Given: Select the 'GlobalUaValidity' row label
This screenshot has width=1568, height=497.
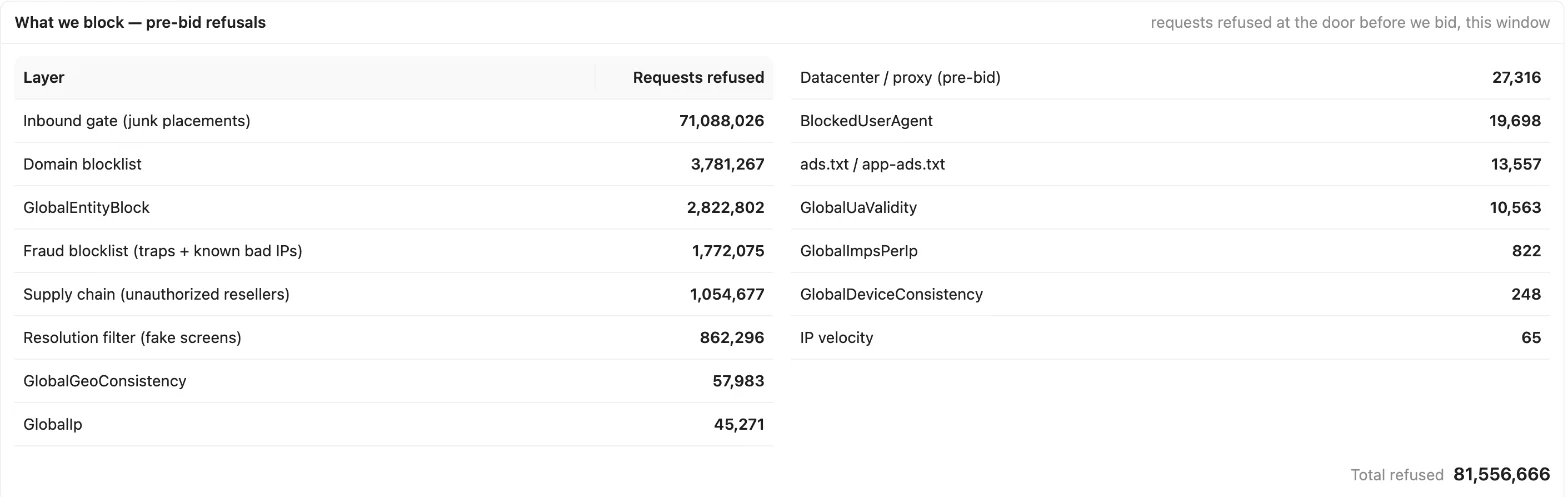Looking at the screenshot, I should coord(858,208).
